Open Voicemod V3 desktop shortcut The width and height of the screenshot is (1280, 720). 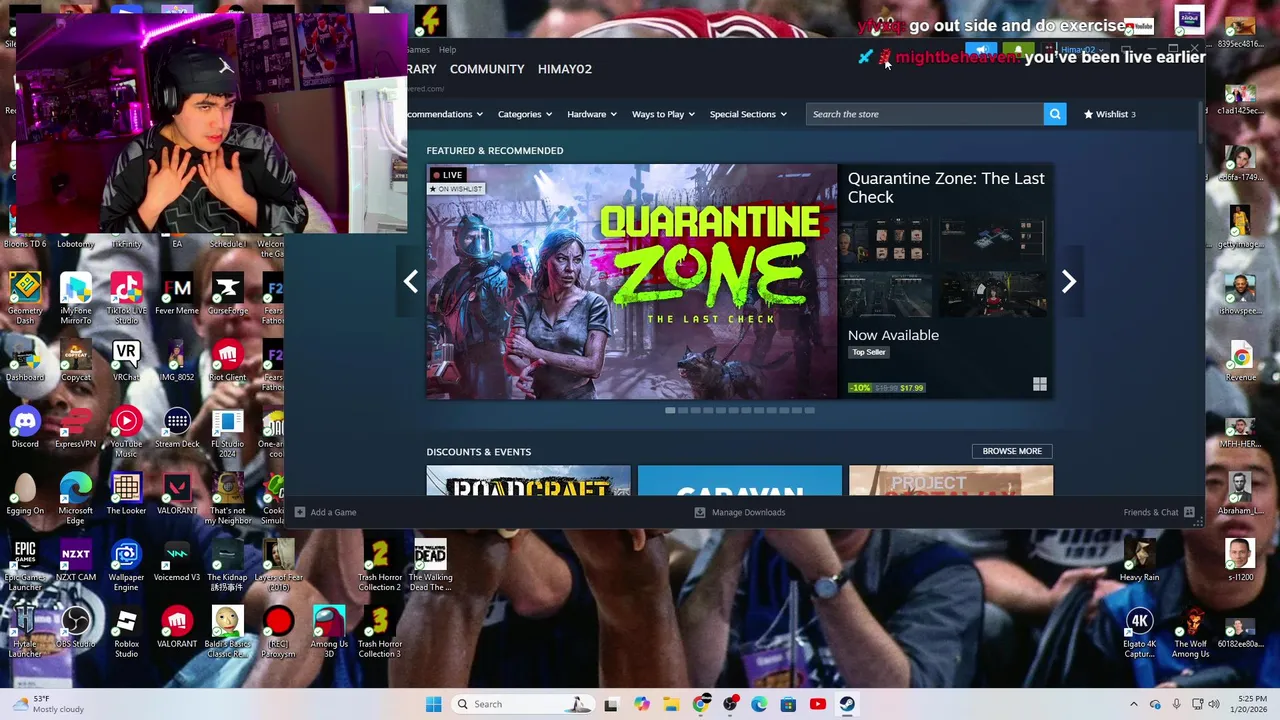click(x=177, y=561)
